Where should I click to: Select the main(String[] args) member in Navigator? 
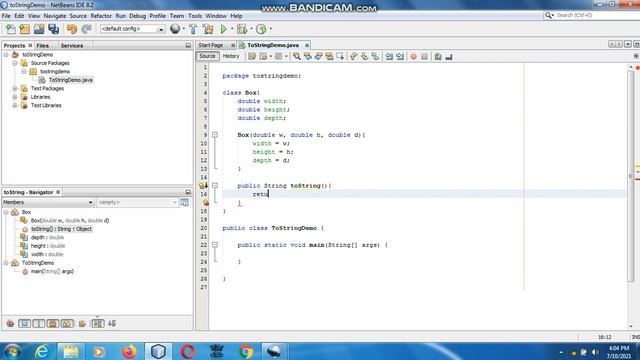click(52, 271)
